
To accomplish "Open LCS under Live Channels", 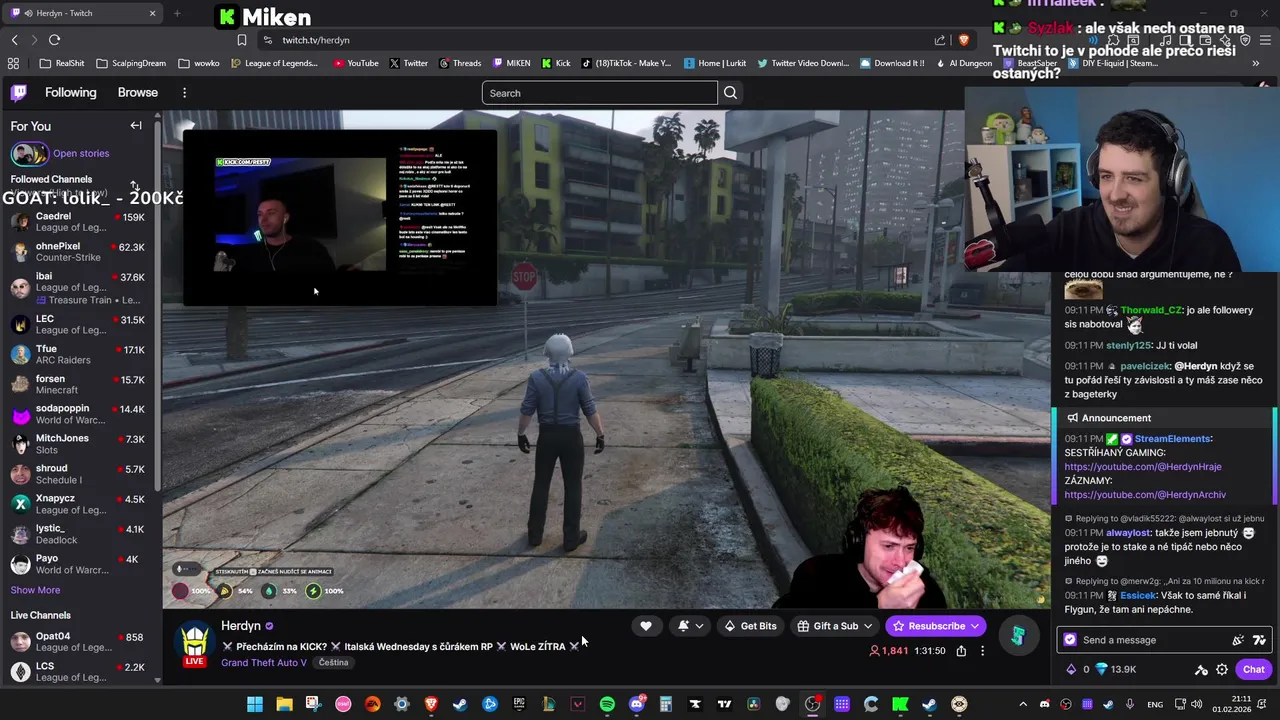I will coord(78,672).
